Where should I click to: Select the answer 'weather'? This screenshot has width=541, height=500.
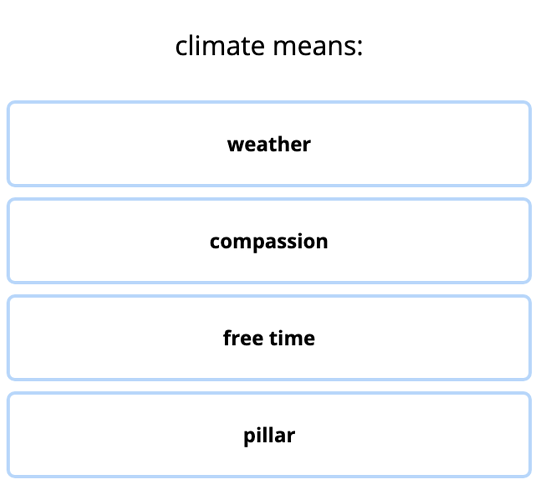point(269,144)
